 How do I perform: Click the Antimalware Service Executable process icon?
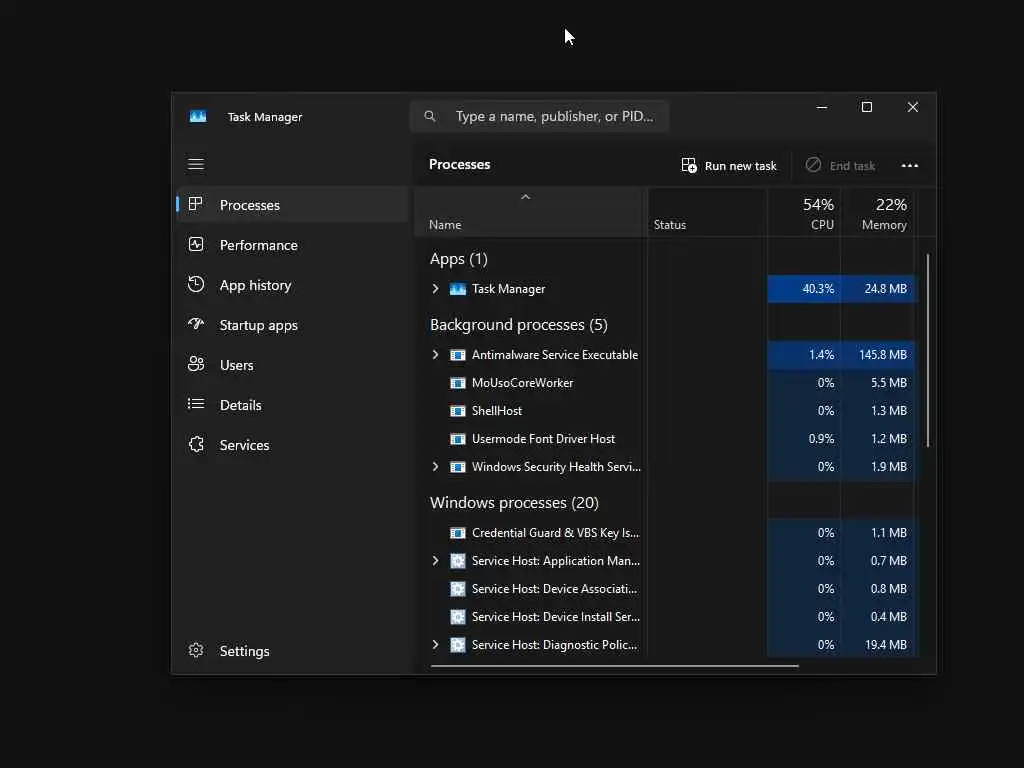[x=458, y=355]
